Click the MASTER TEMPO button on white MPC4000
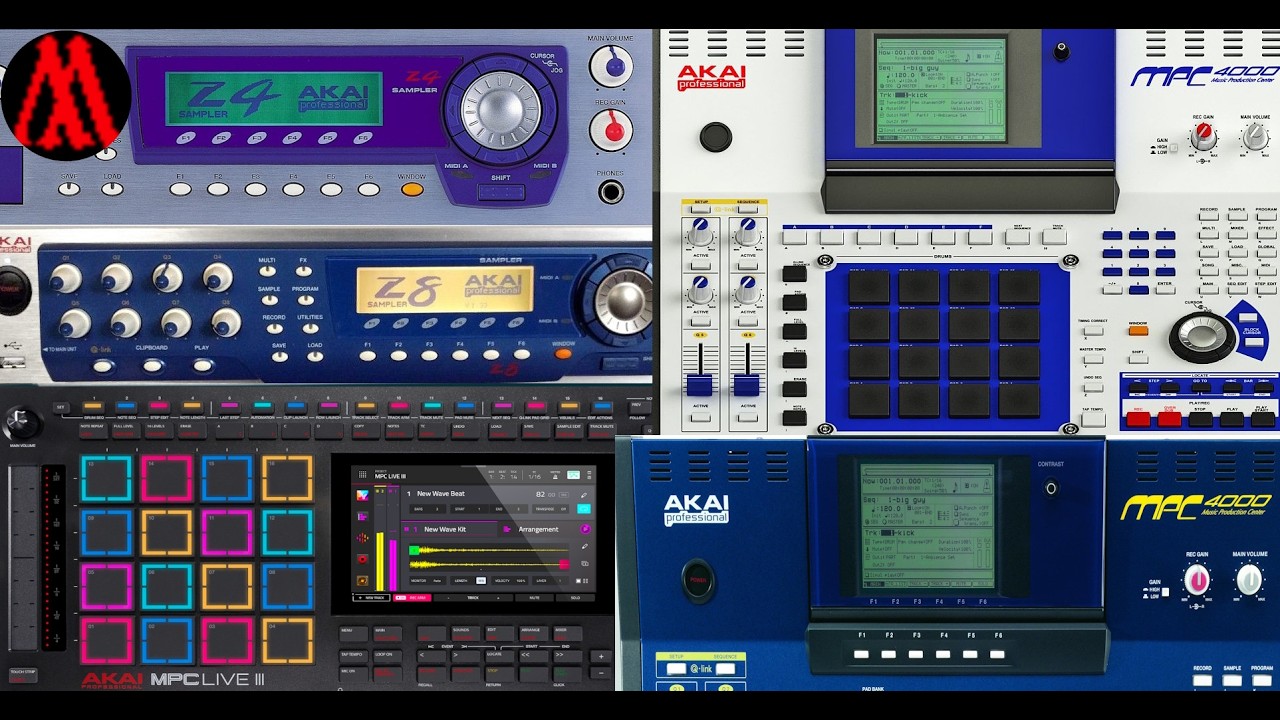The width and height of the screenshot is (1280, 720). point(1093,359)
